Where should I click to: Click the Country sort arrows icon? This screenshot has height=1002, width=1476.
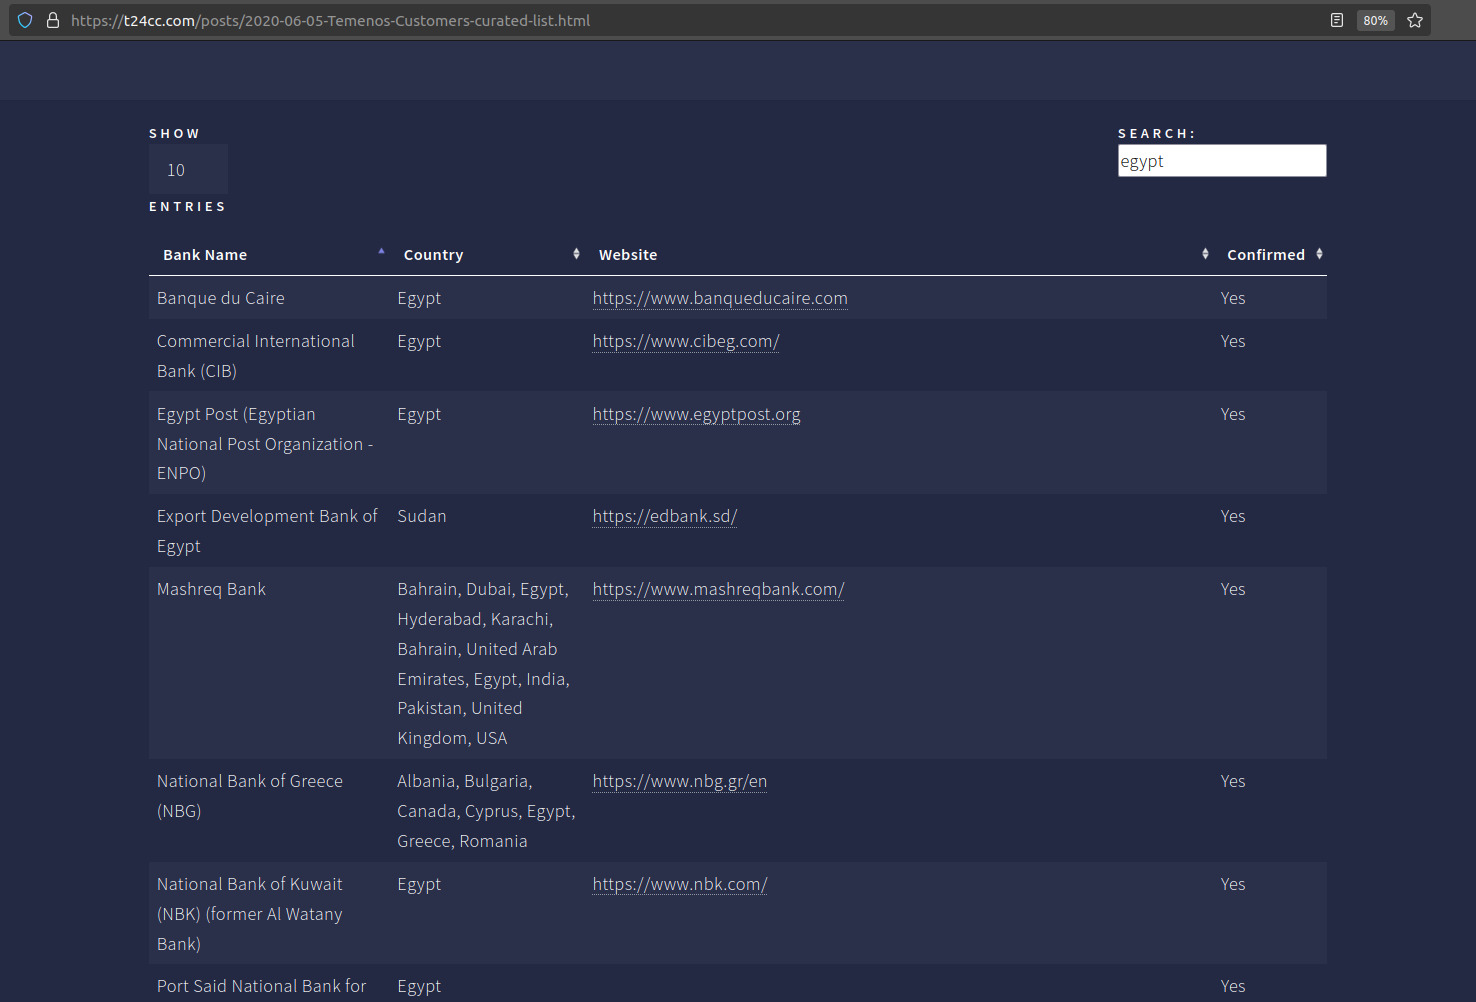tap(576, 254)
